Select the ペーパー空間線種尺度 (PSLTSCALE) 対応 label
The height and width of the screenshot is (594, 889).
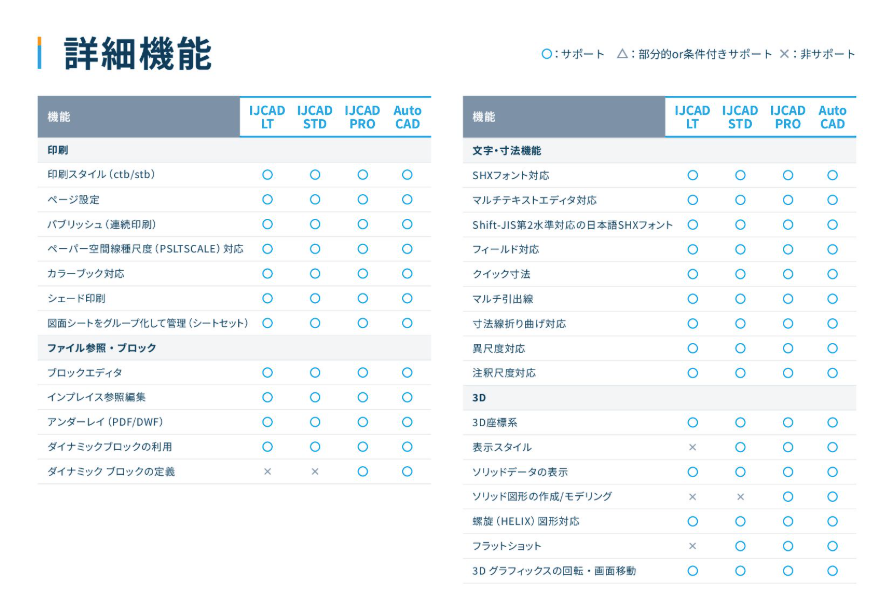[x=145, y=249]
